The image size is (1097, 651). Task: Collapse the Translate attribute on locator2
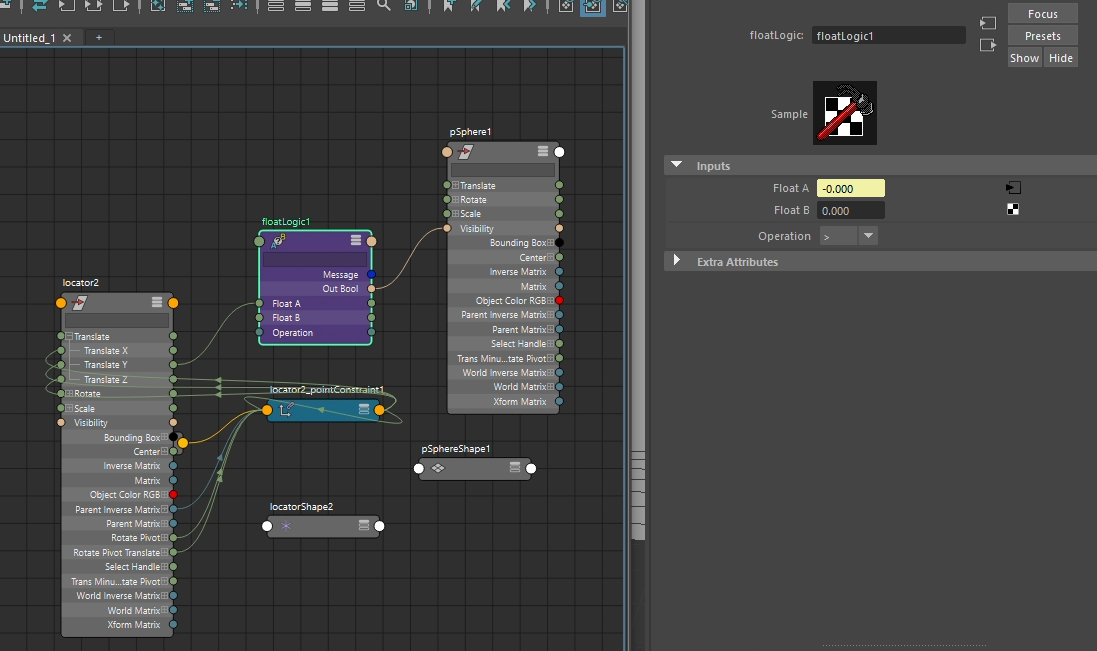tap(69, 336)
